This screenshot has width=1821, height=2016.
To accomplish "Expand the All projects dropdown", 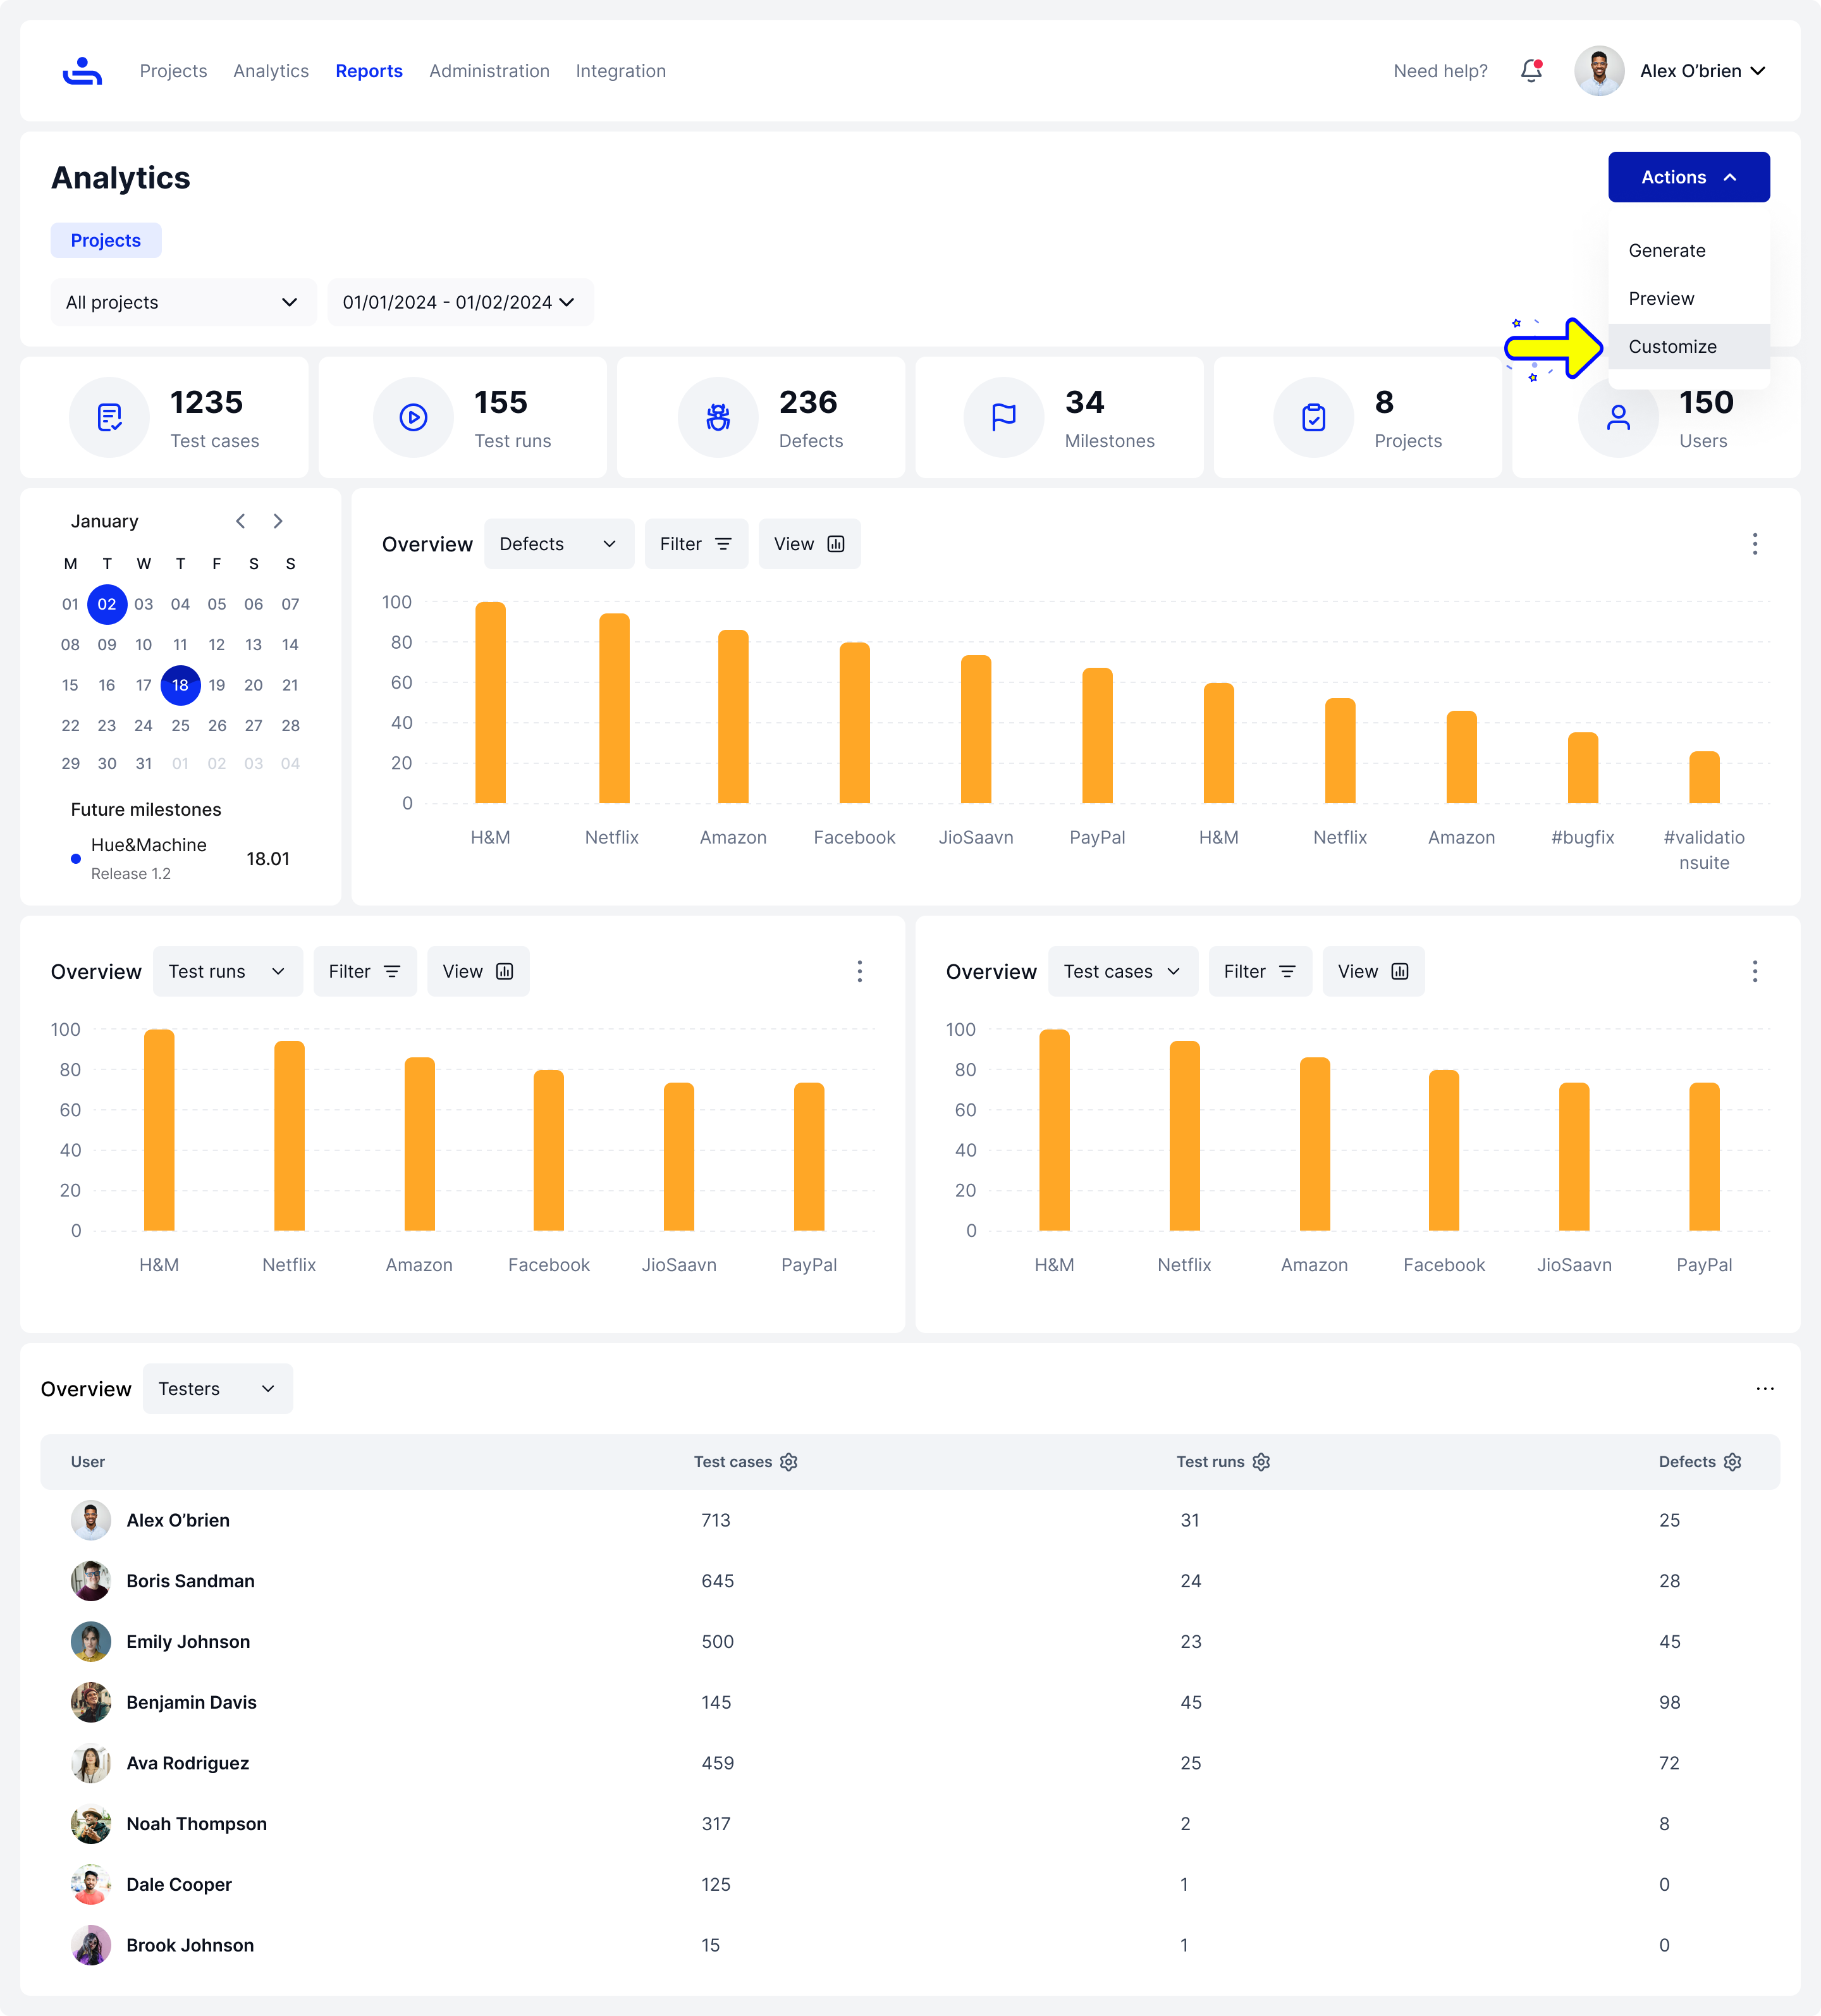I will pos(183,302).
